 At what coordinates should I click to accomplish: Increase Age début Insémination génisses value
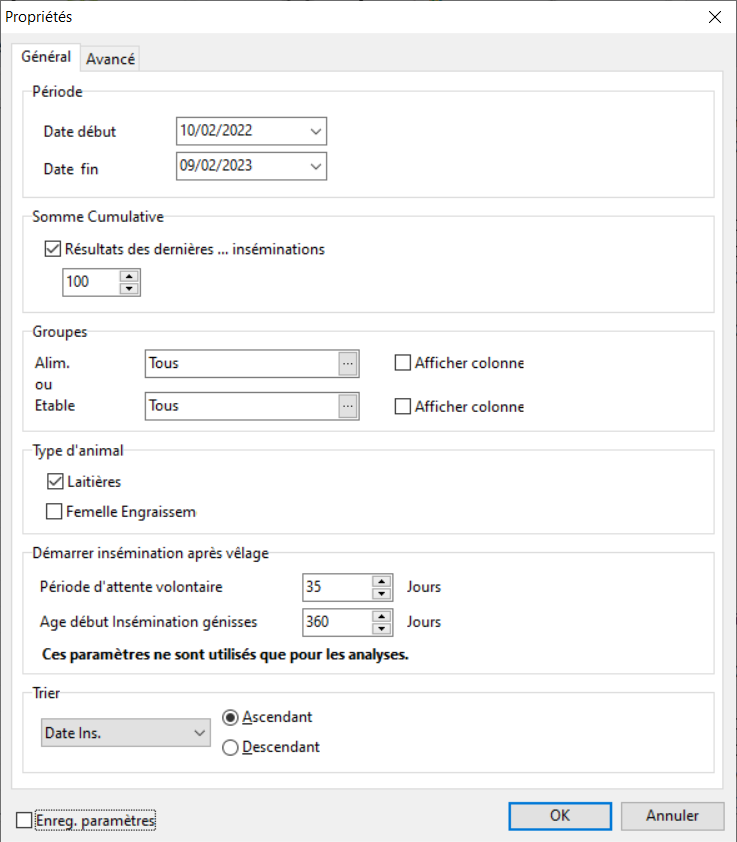[381, 616]
